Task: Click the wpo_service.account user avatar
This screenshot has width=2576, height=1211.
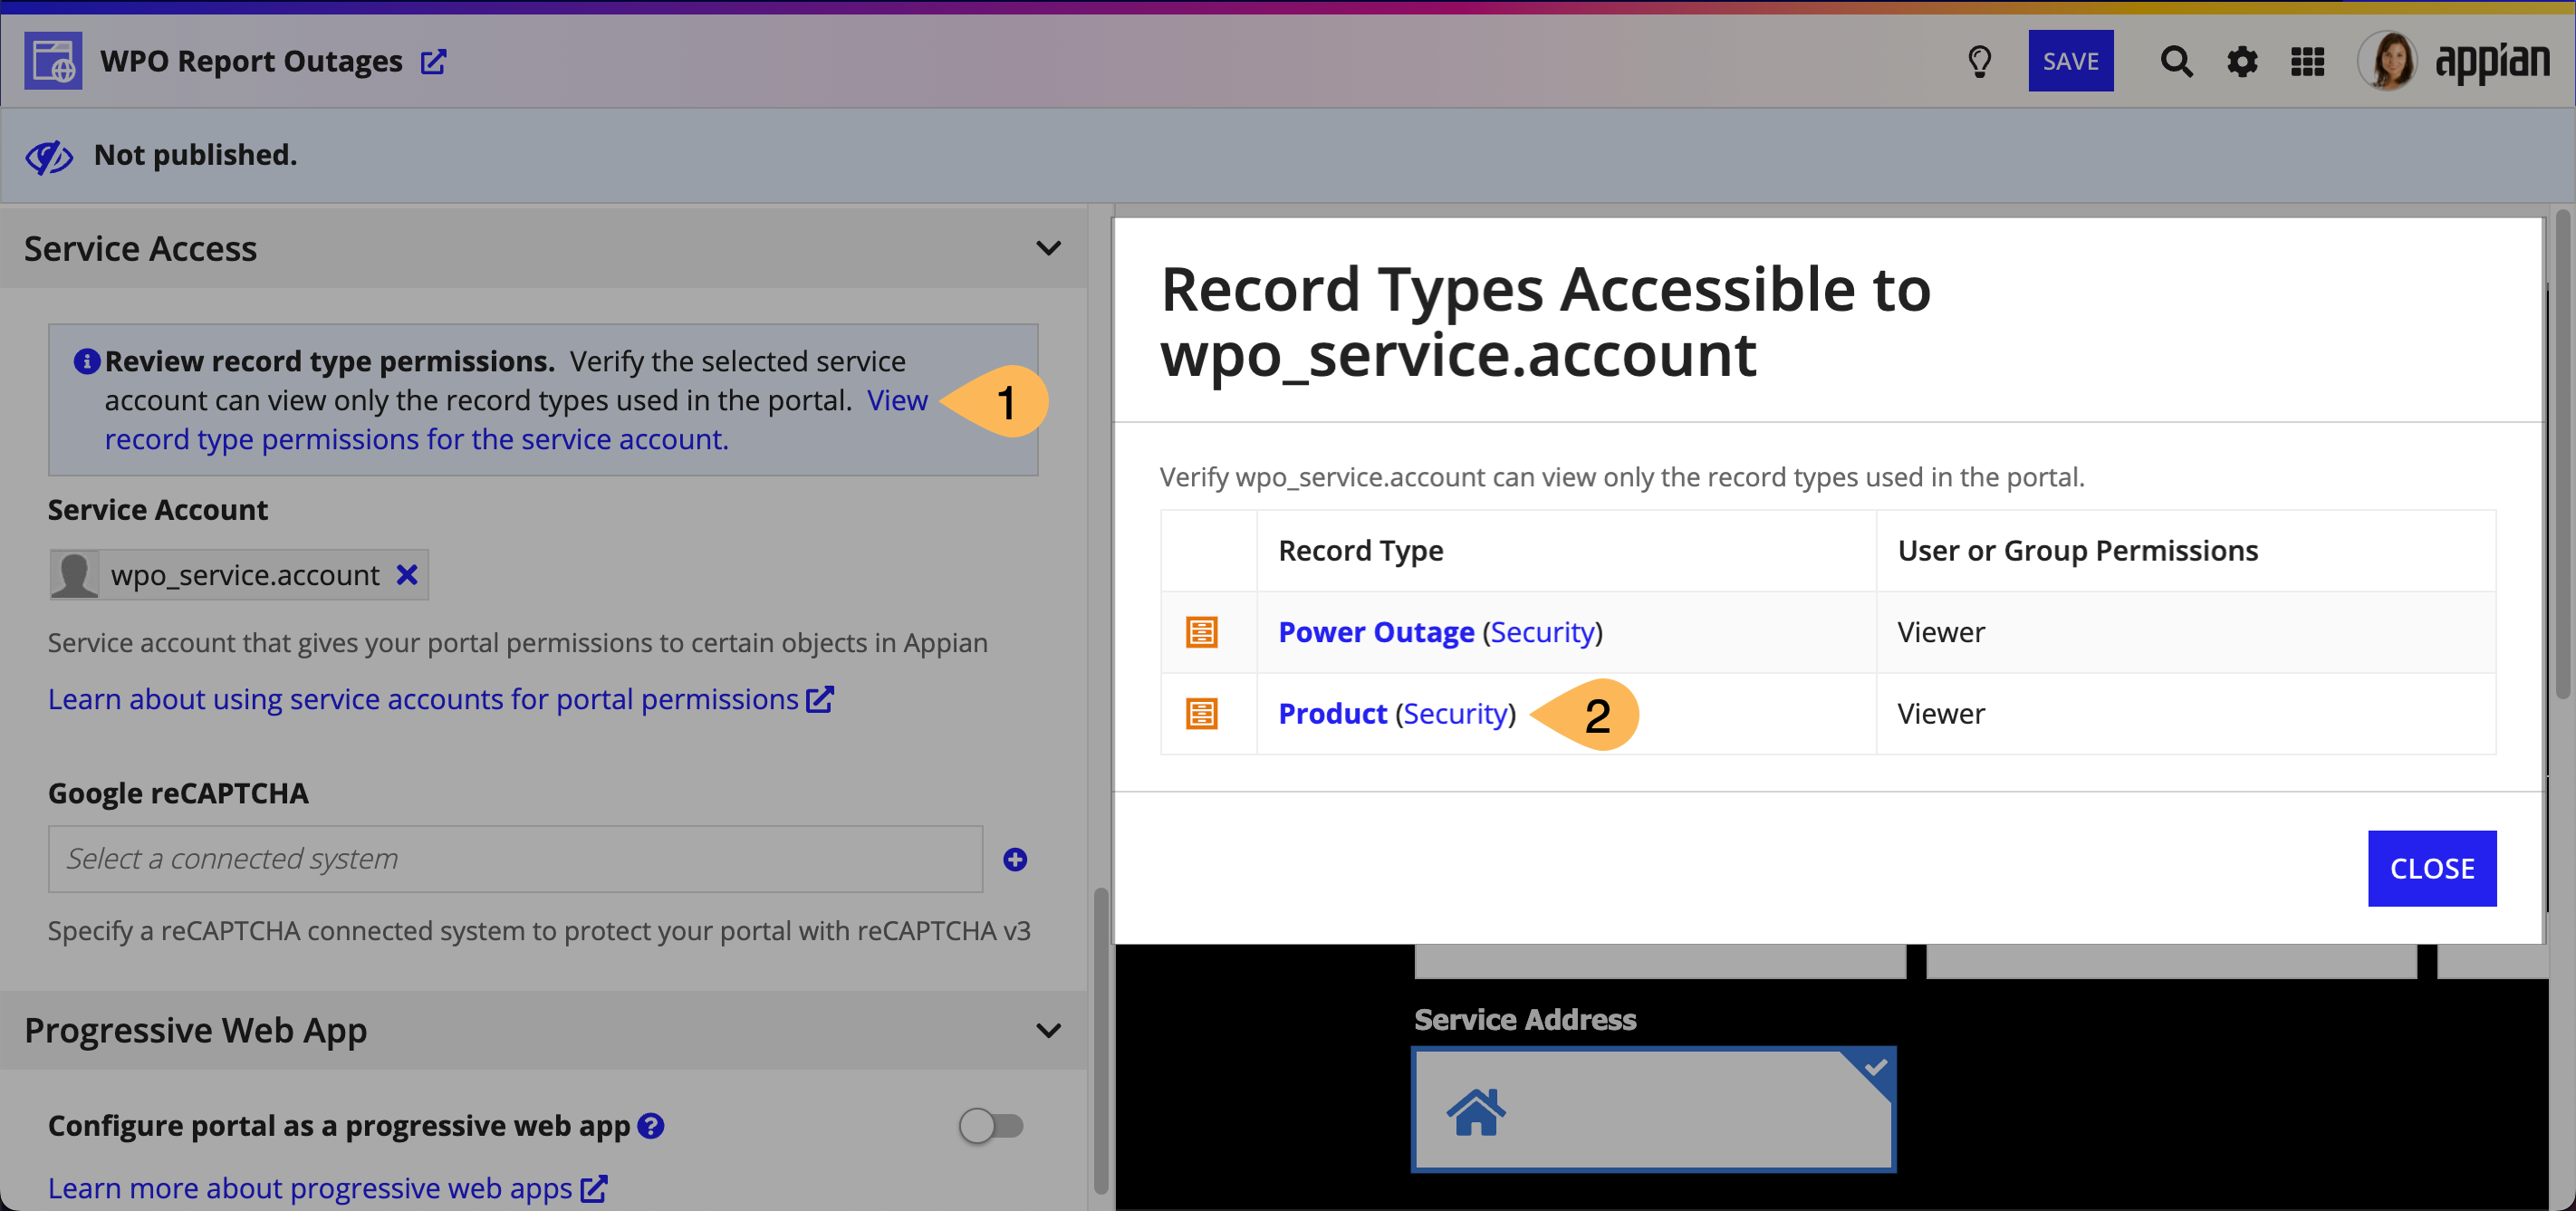Action: coord(75,575)
